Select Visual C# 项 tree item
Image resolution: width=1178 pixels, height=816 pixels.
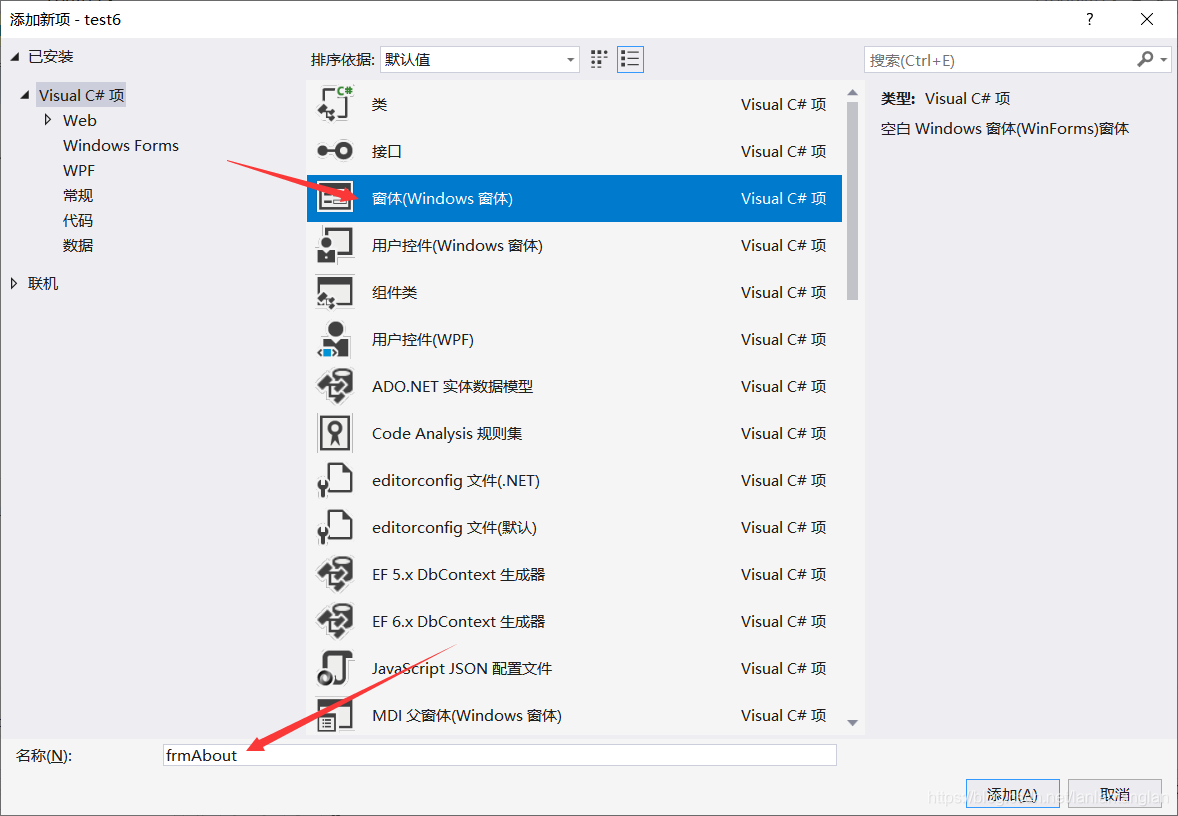point(81,95)
